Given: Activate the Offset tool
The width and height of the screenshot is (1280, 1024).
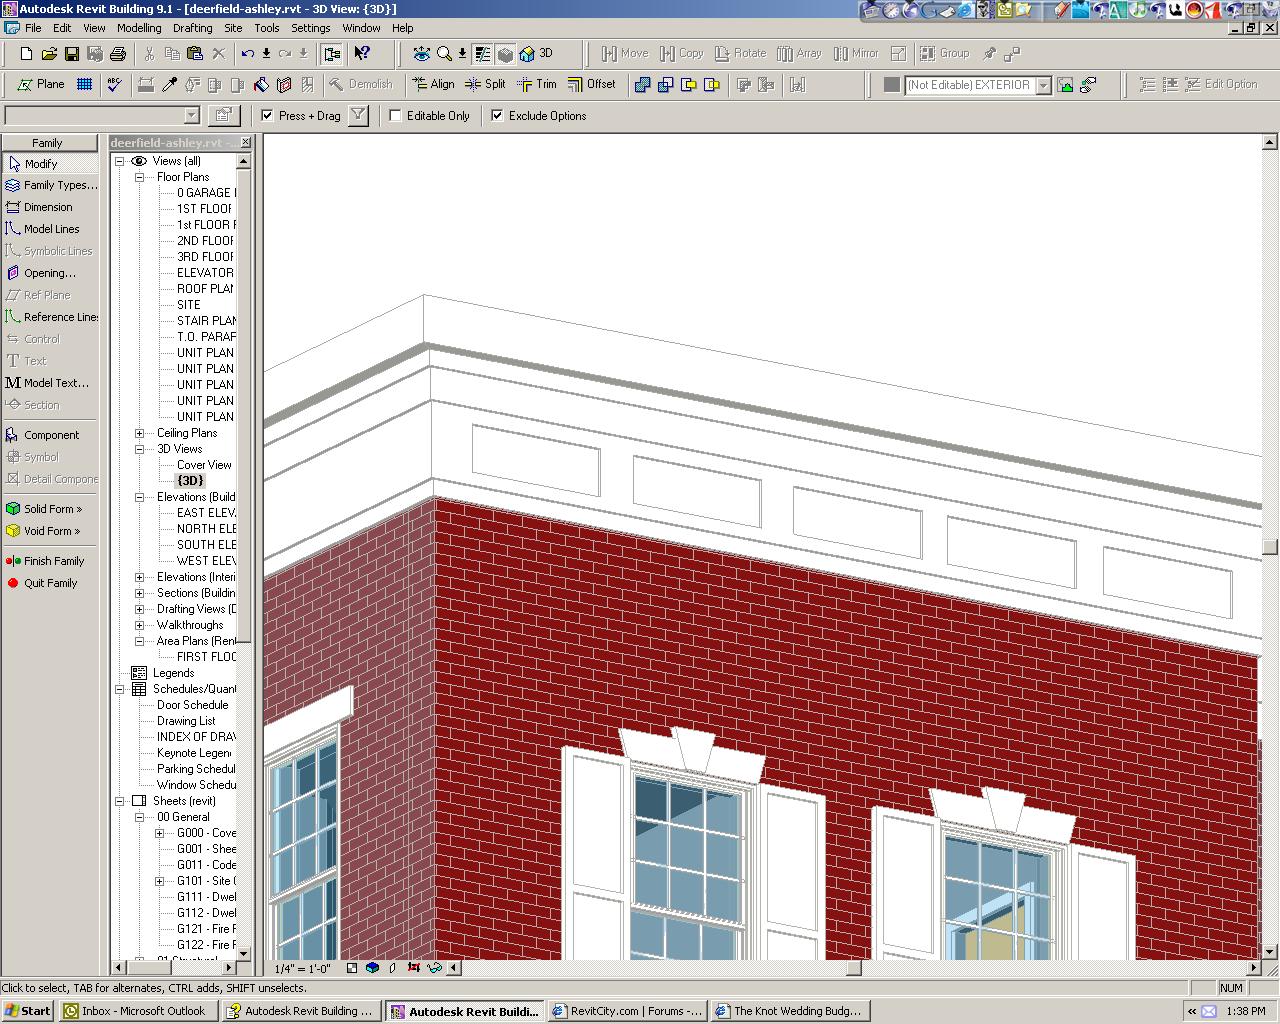Looking at the screenshot, I should pos(591,85).
